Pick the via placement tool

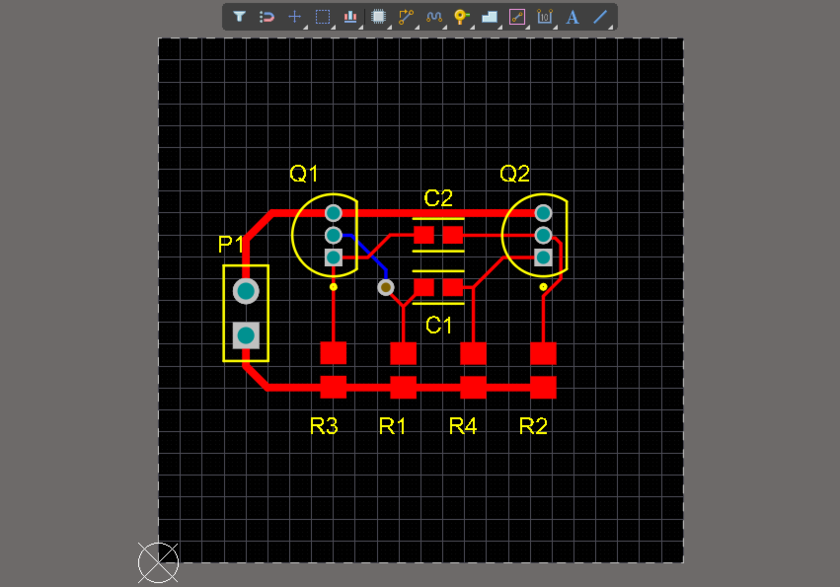461,16
